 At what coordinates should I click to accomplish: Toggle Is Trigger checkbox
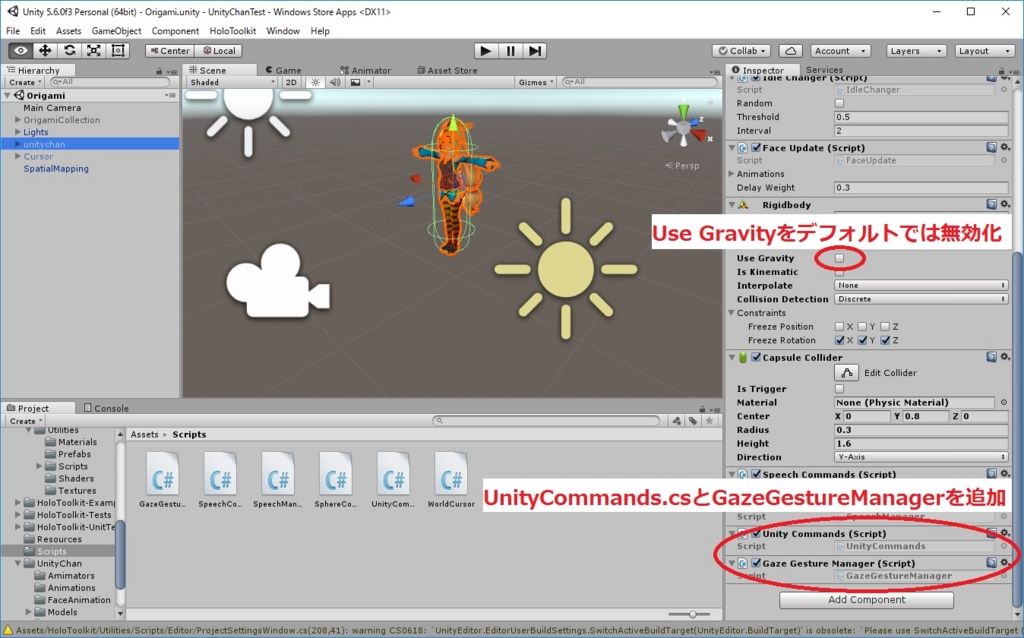coord(839,389)
